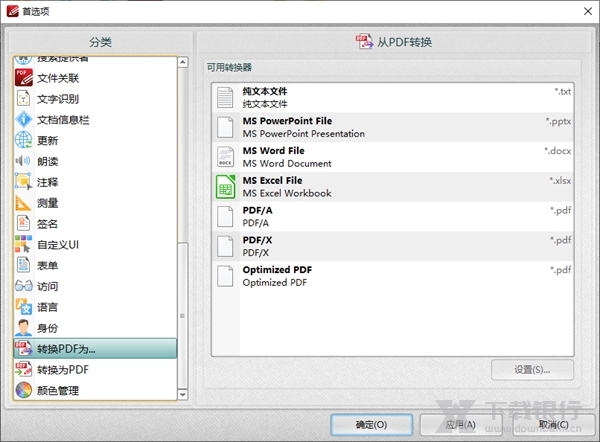Click the Optimized PDF page icon
The height and width of the screenshot is (442, 600).
(225, 276)
